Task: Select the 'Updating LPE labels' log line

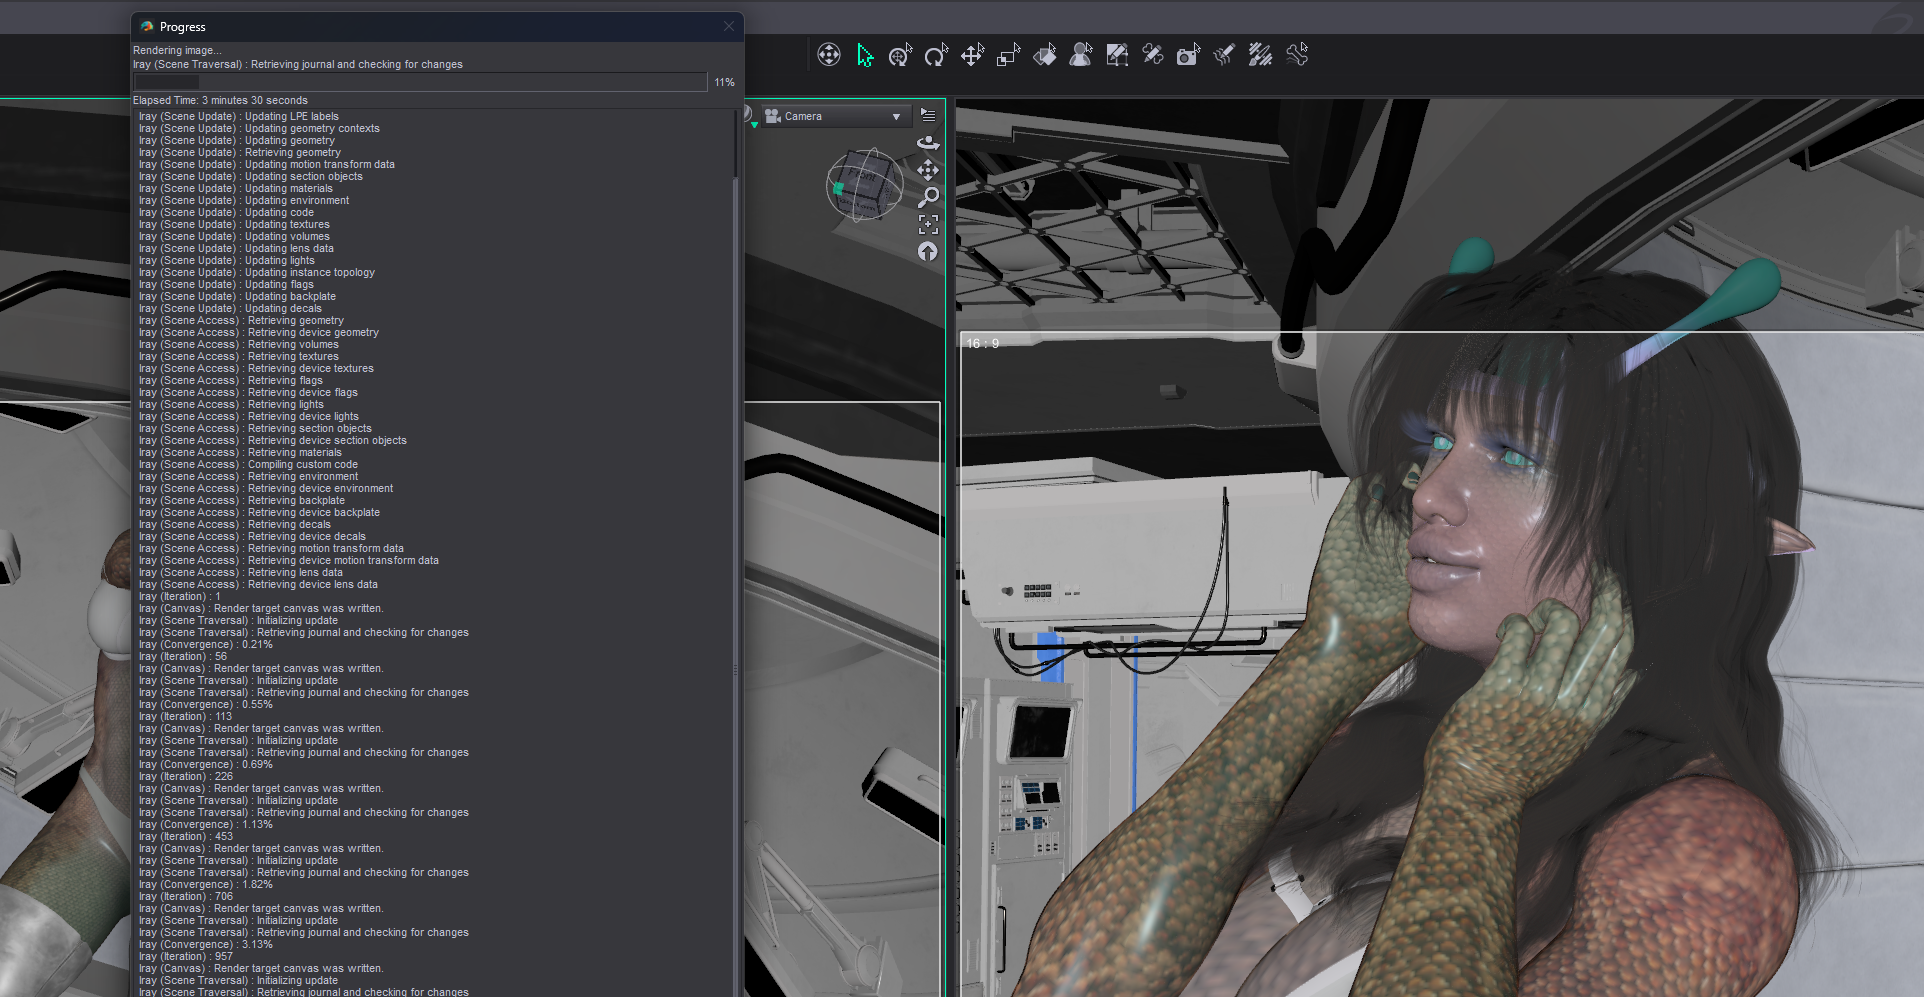Action: point(239,116)
